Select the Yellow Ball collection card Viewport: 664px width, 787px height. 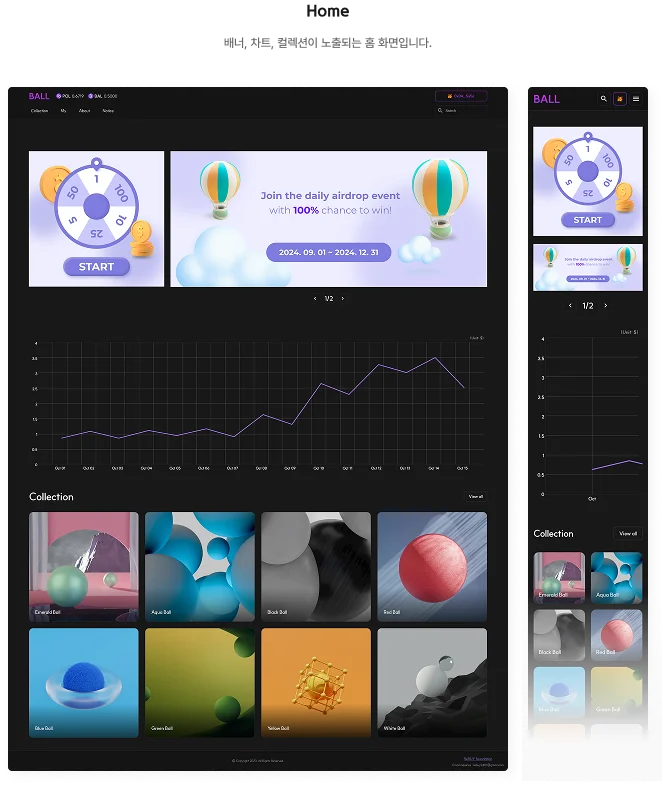point(316,682)
